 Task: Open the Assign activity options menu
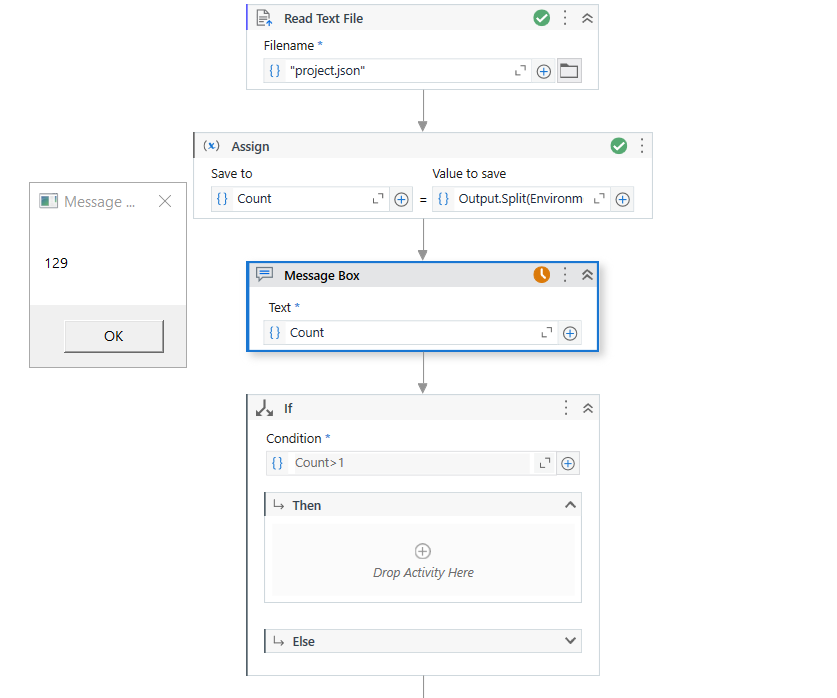[642, 146]
